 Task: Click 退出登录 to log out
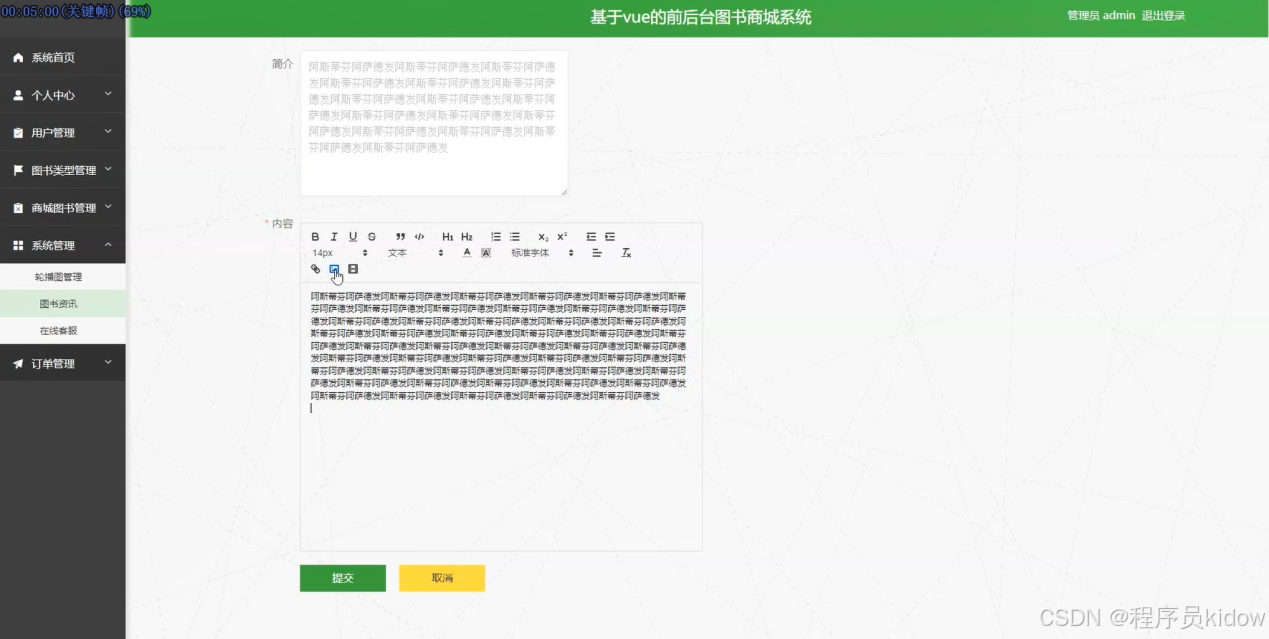point(1163,16)
